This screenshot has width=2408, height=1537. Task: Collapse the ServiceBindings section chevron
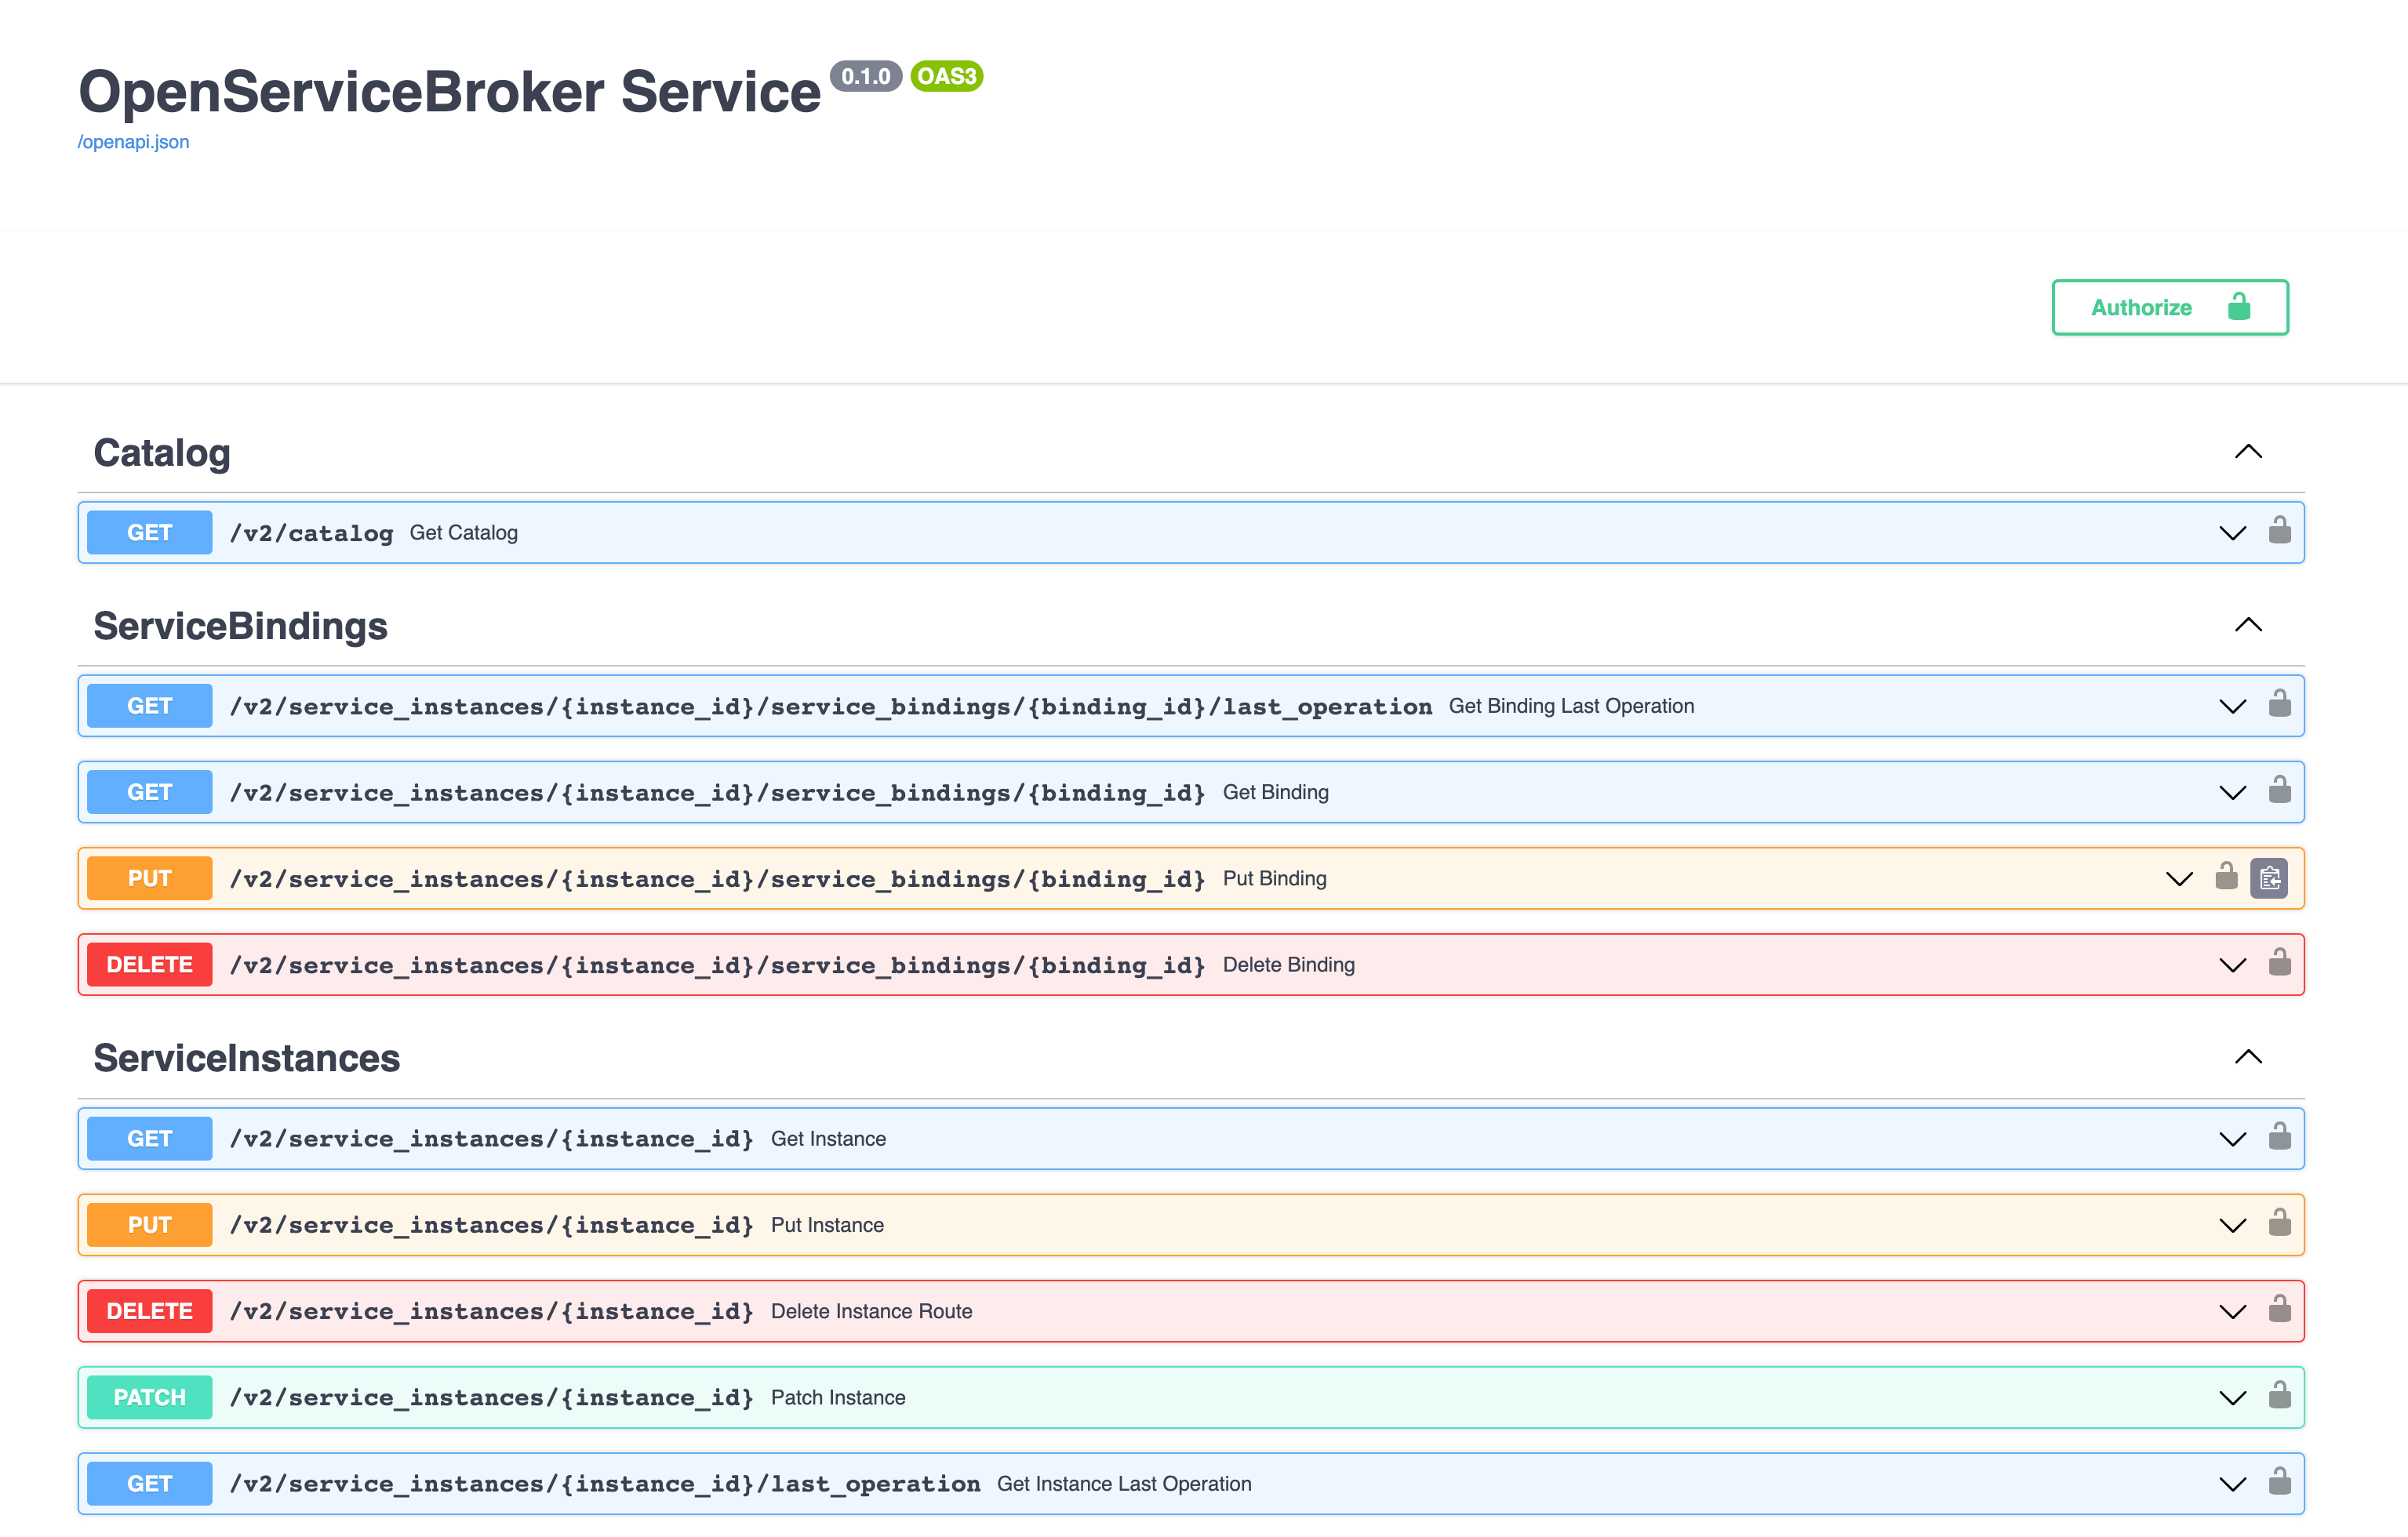pos(2248,625)
